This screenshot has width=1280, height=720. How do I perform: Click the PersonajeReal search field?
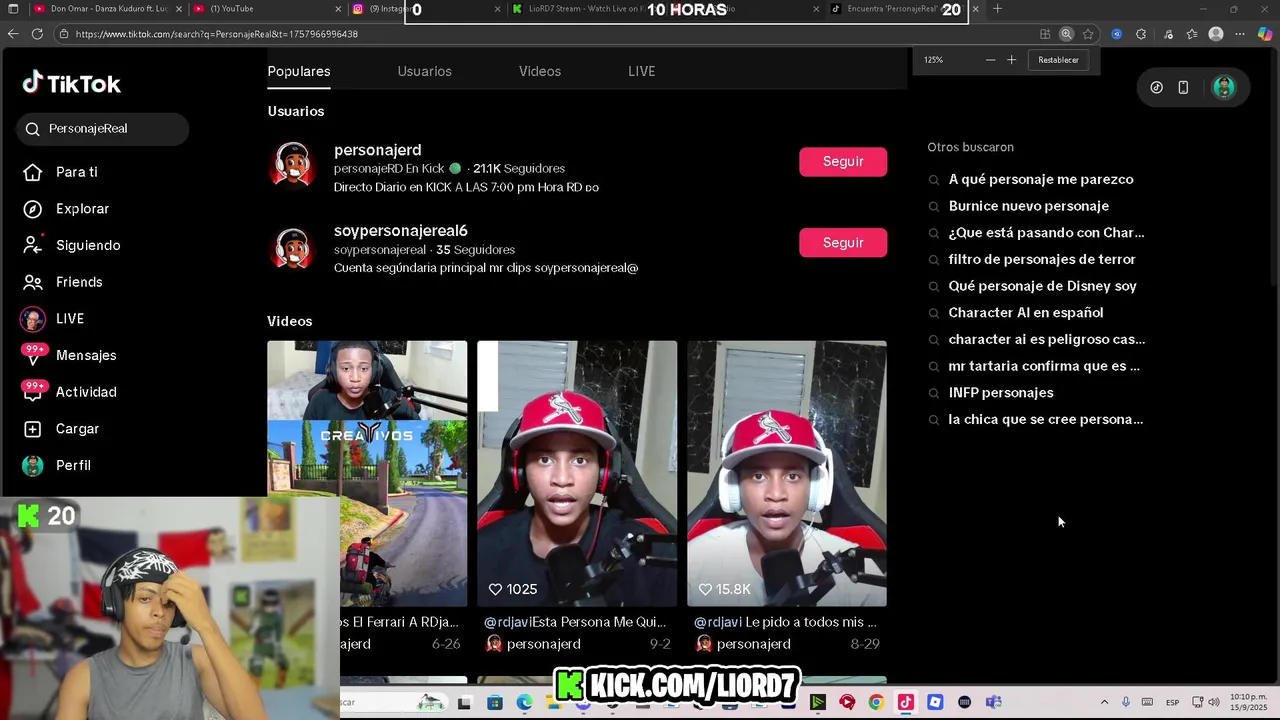(102, 129)
